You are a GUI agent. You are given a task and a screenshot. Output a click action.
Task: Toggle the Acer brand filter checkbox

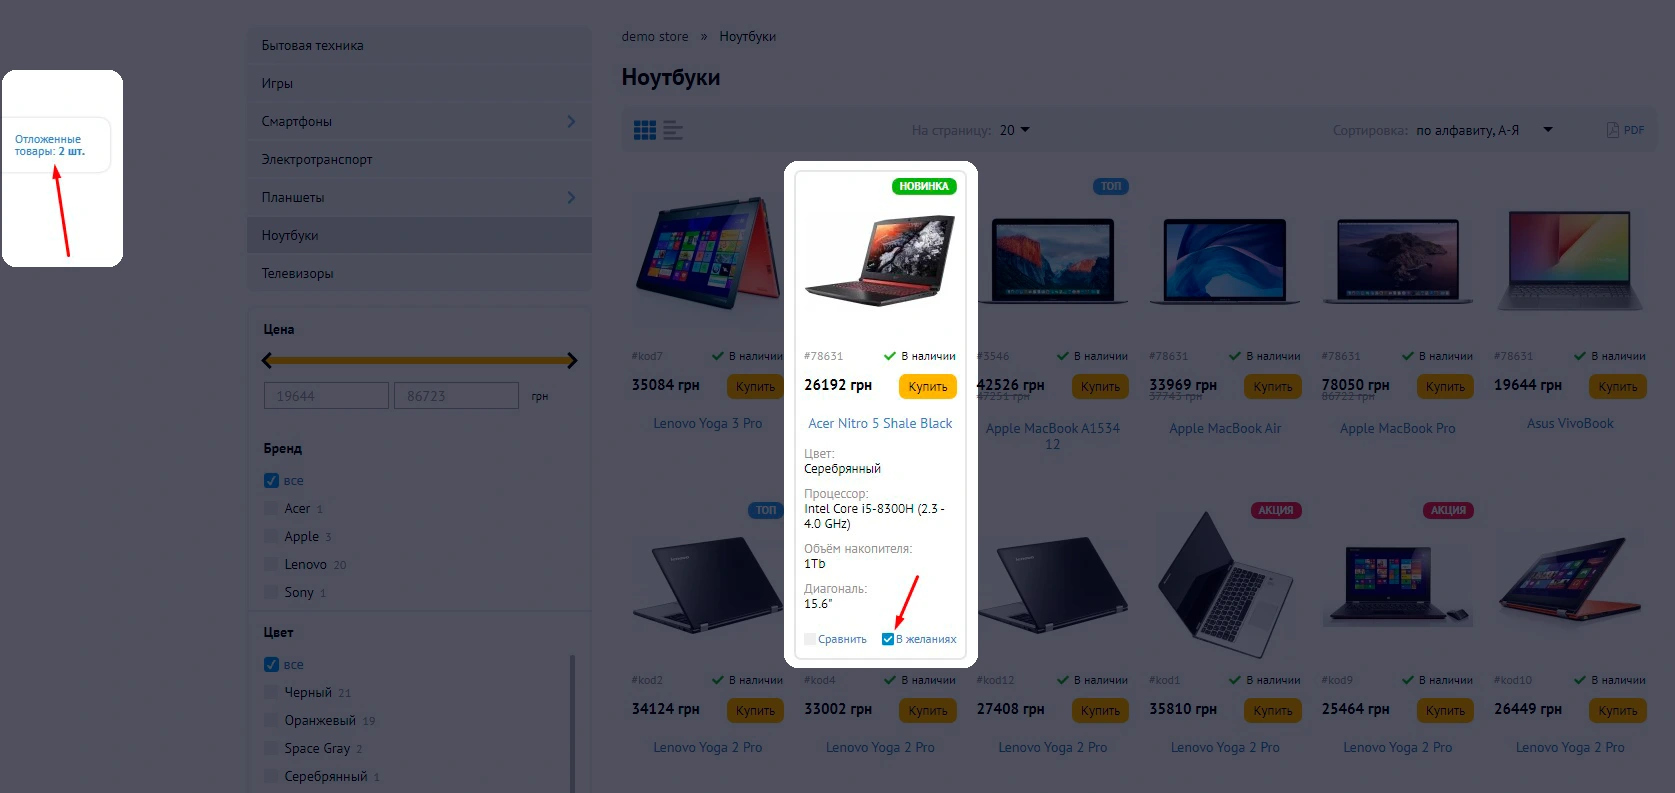[271, 508]
